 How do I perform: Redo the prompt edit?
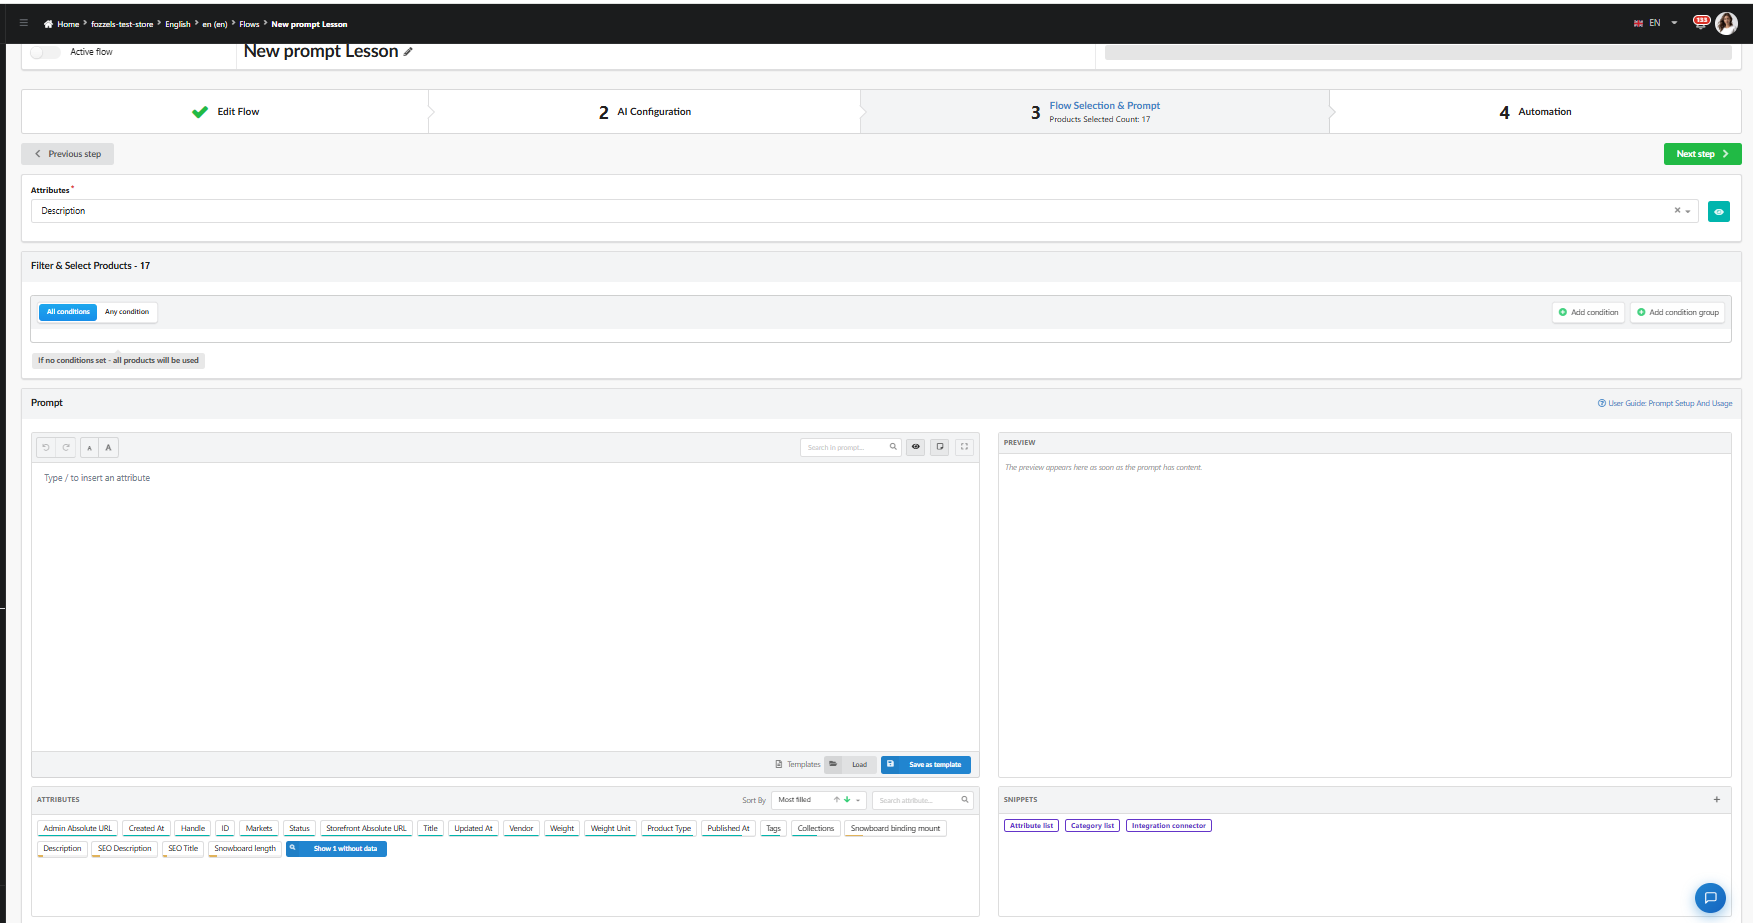click(x=66, y=447)
